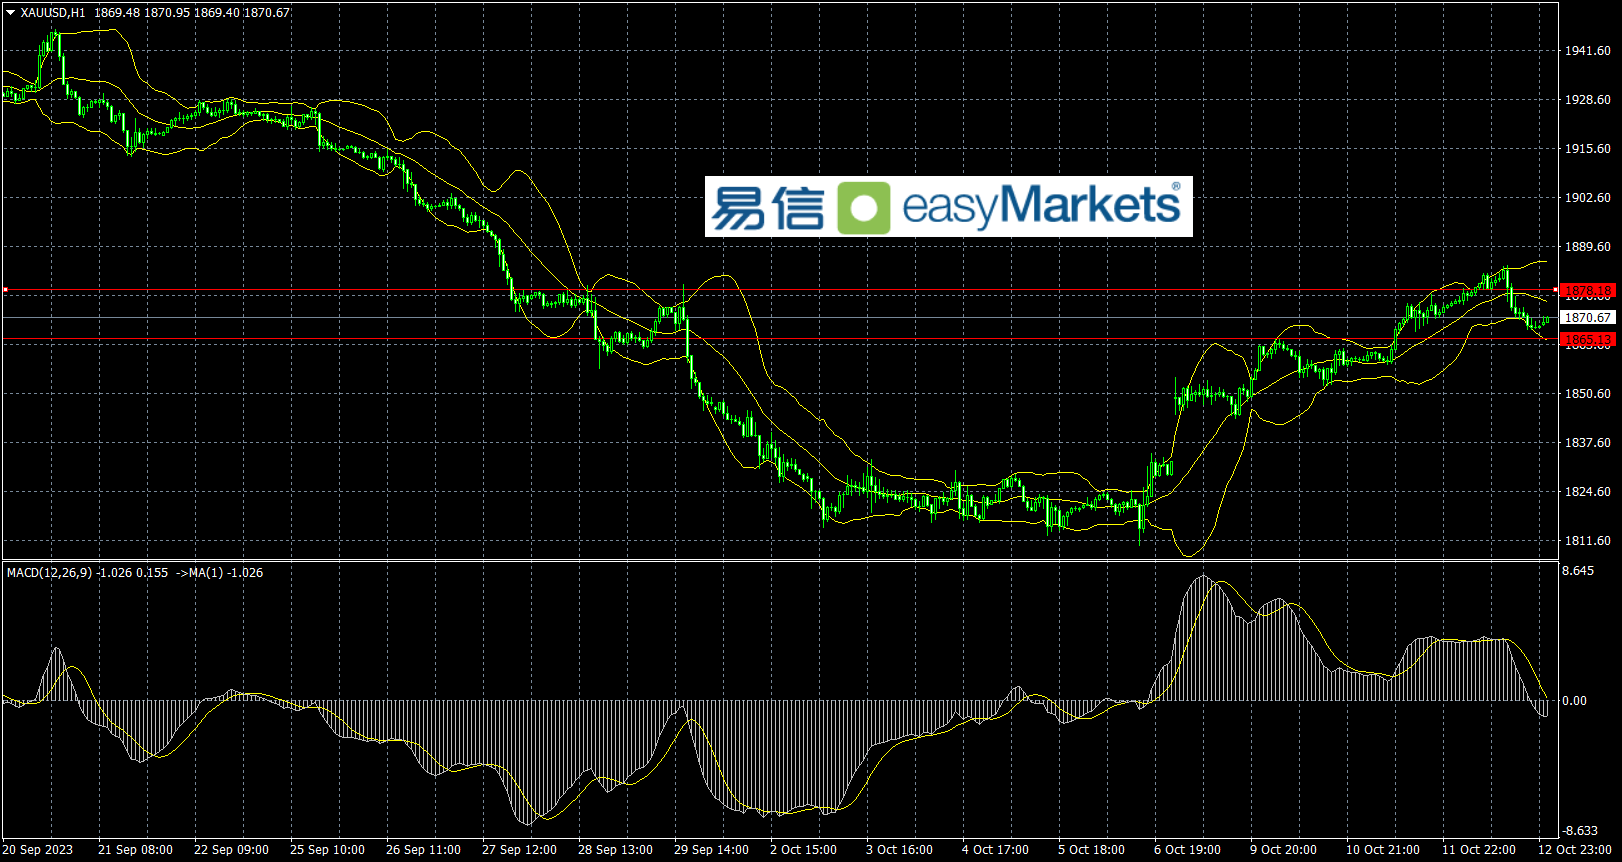Select the red 1865.13 horizontal price line
The width and height of the screenshot is (1622, 862).
780,340
